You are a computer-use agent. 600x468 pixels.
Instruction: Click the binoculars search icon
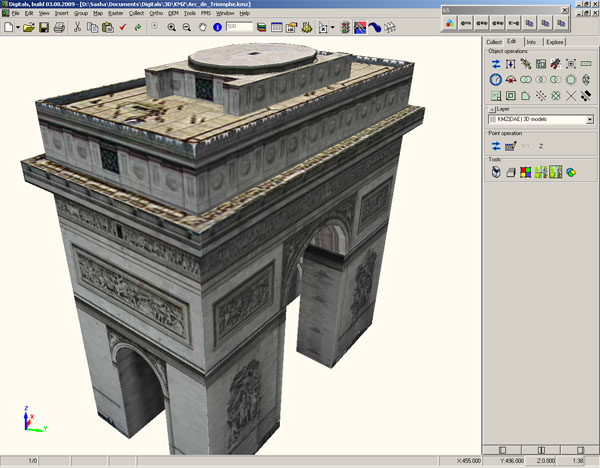point(307,28)
